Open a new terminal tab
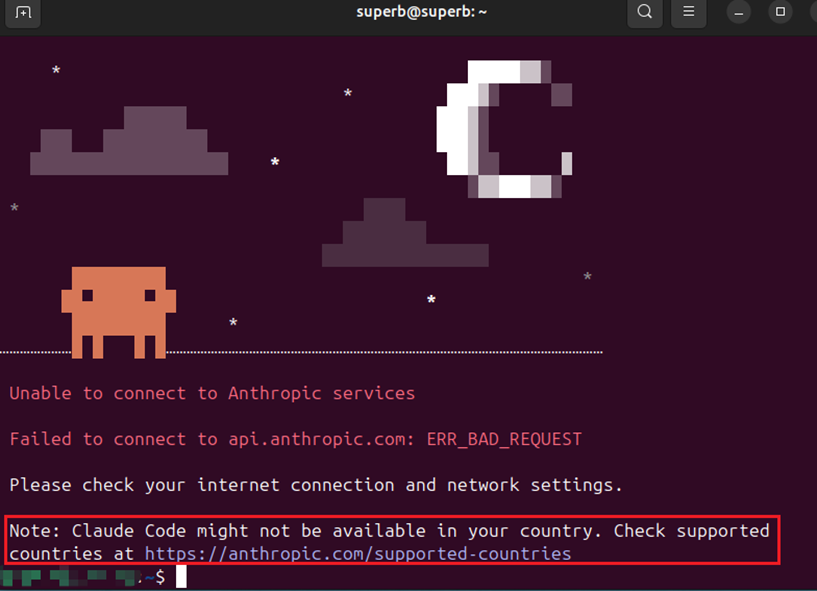The height and width of the screenshot is (591, 817). (x=23, y=12)
